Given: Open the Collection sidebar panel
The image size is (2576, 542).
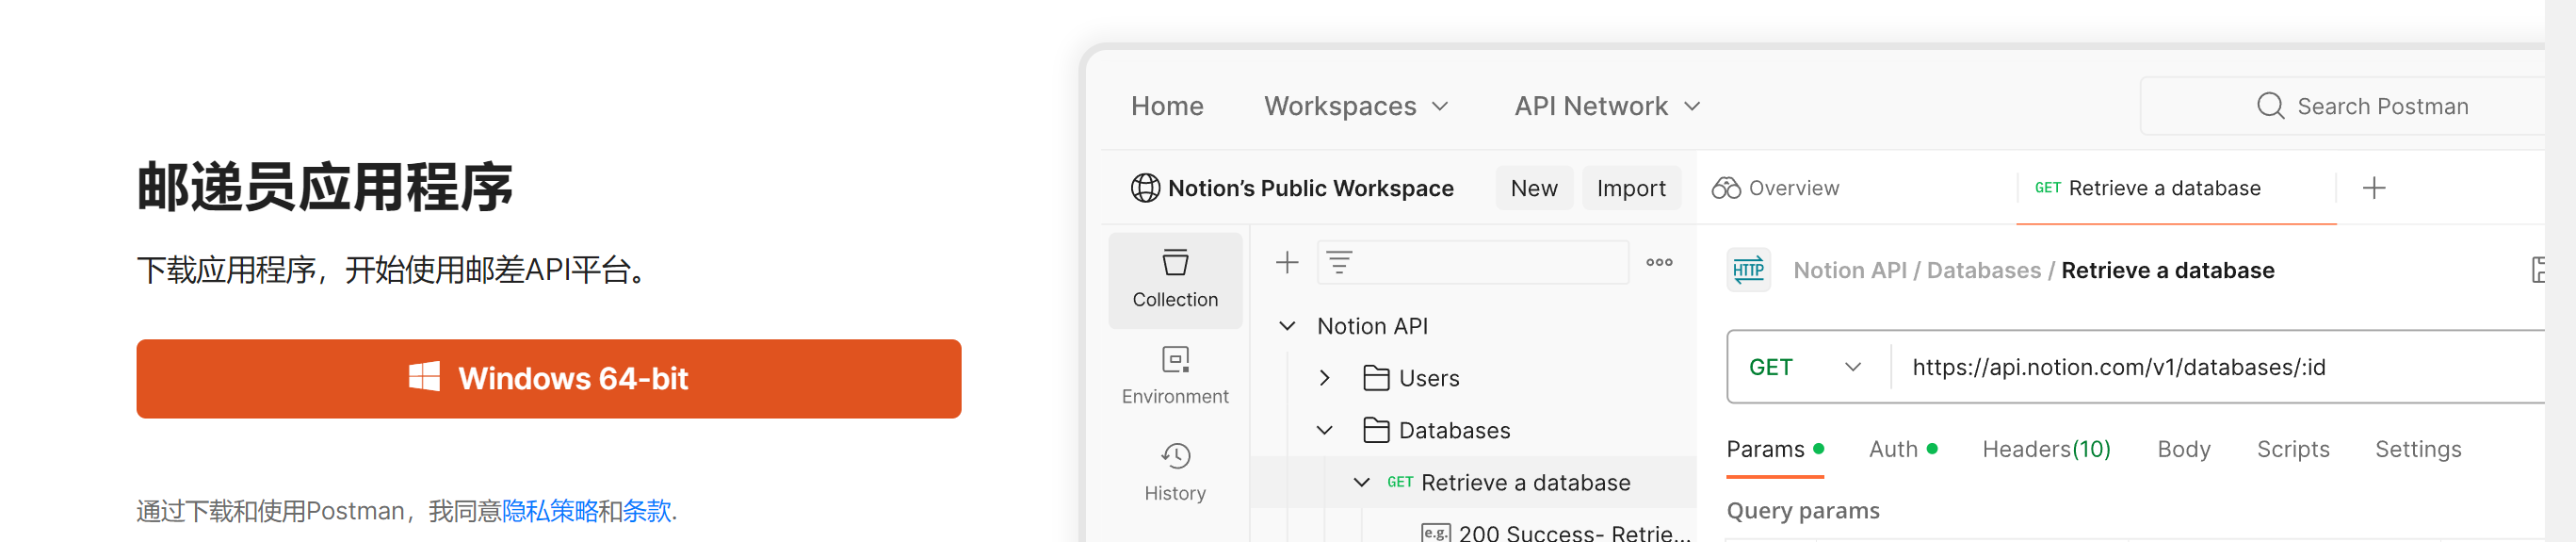Looking at the screenshot, I should point(1175,280).
